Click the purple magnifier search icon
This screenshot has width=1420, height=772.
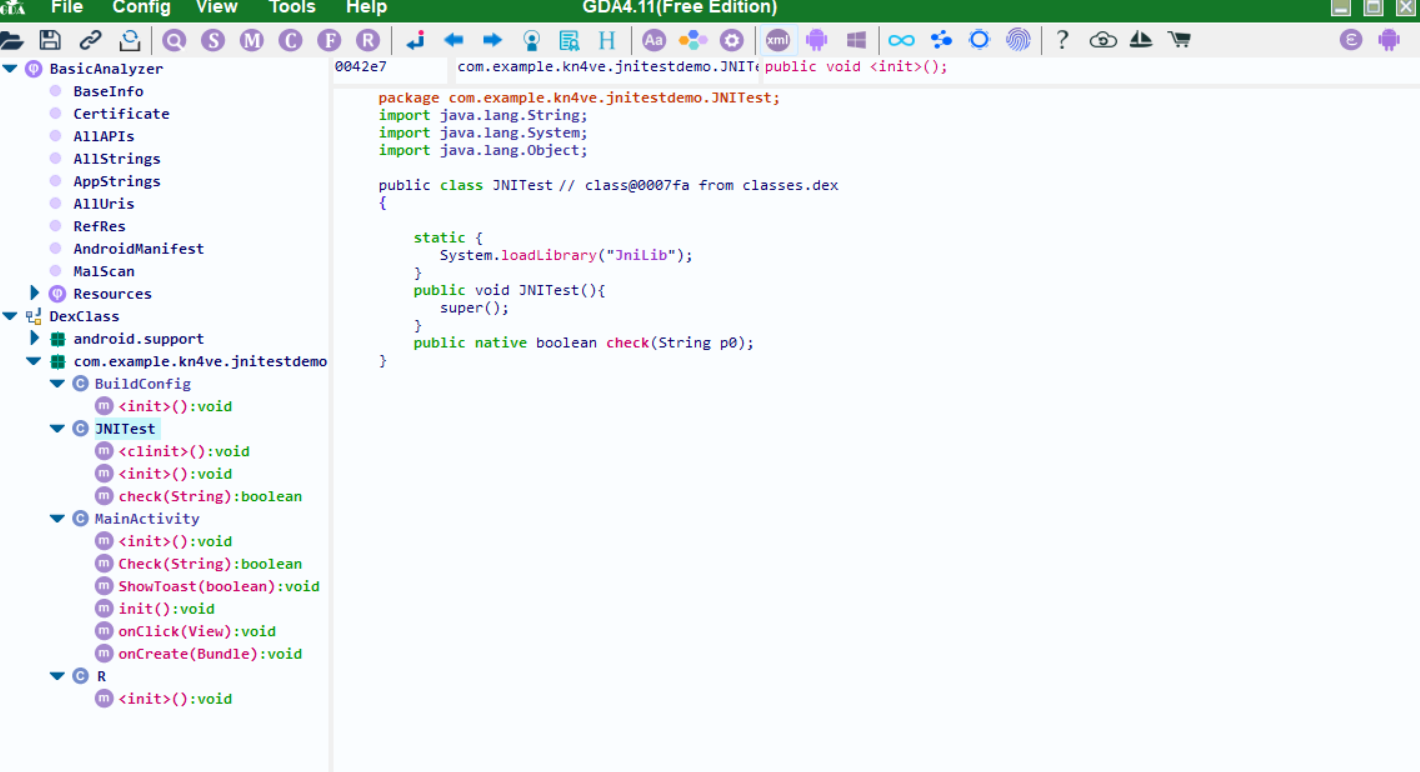[175, 40]
